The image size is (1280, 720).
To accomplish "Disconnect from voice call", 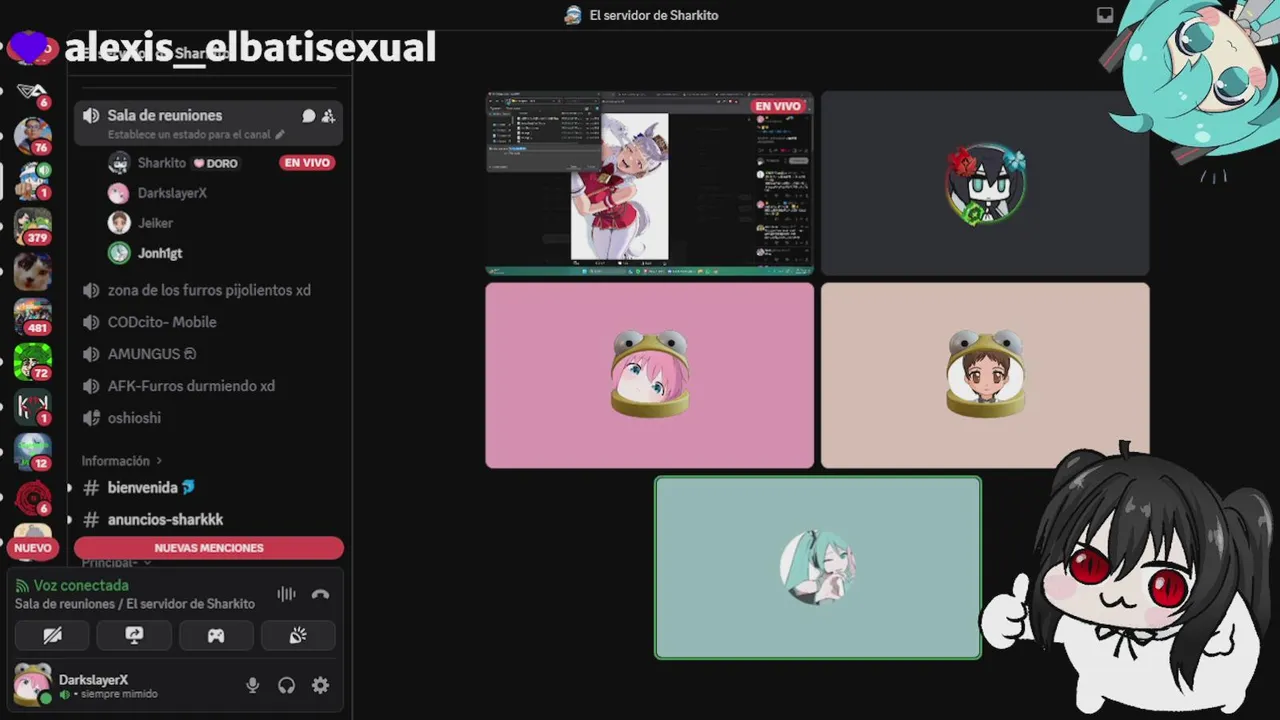I will (x=320, y=594).
